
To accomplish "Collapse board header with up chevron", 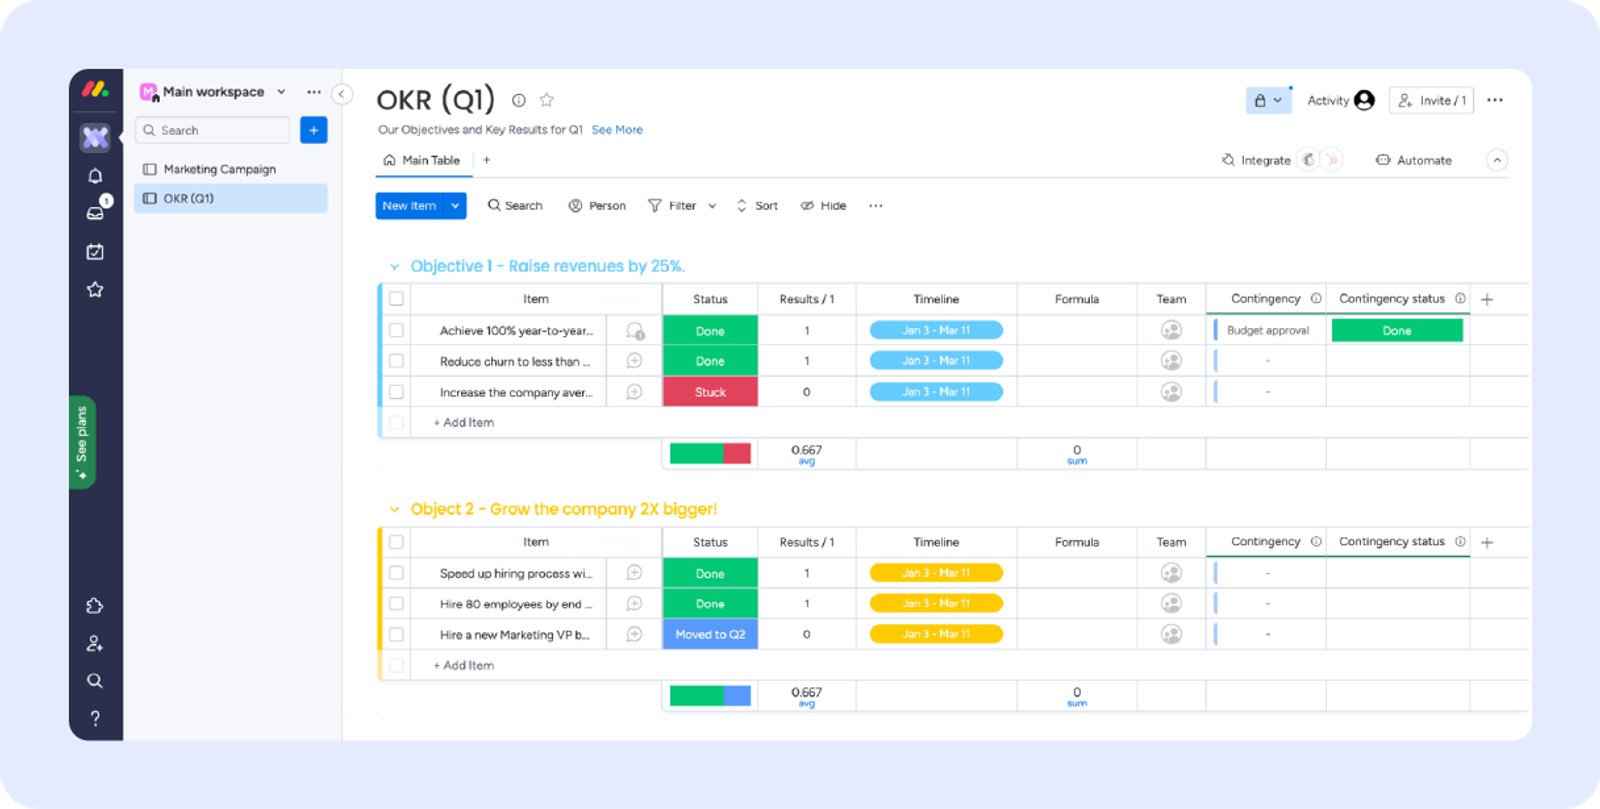I will (x=1497, y=160).
